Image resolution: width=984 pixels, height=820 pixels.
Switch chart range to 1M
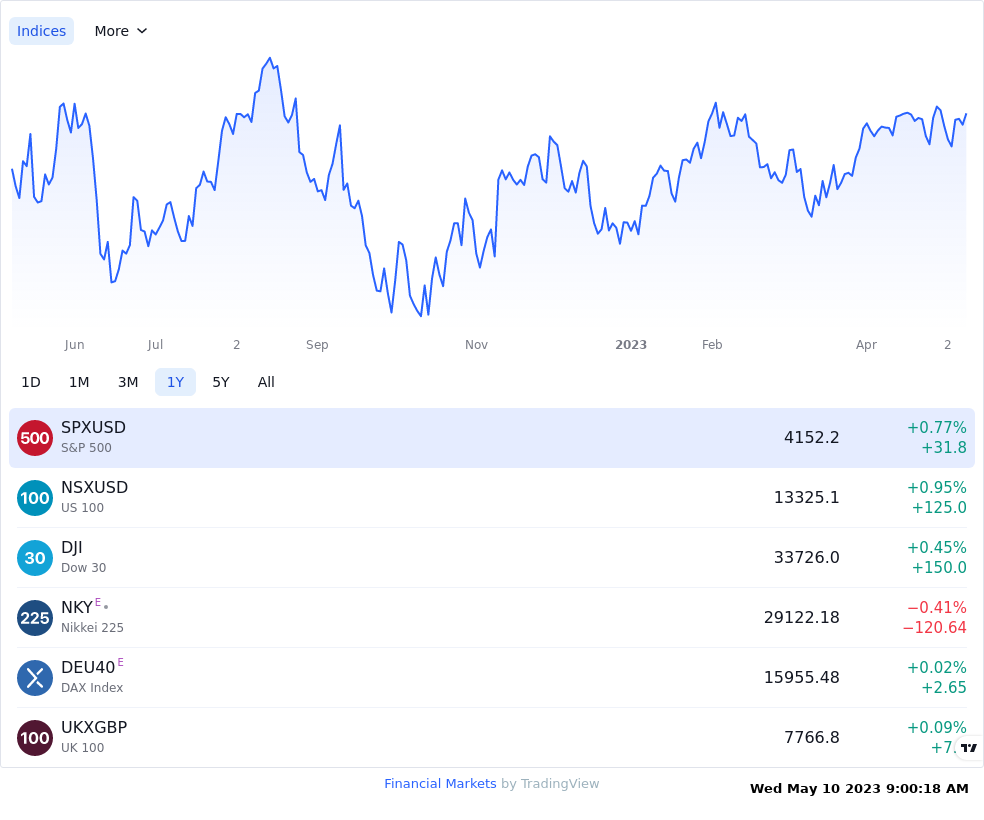click(79, 382)
